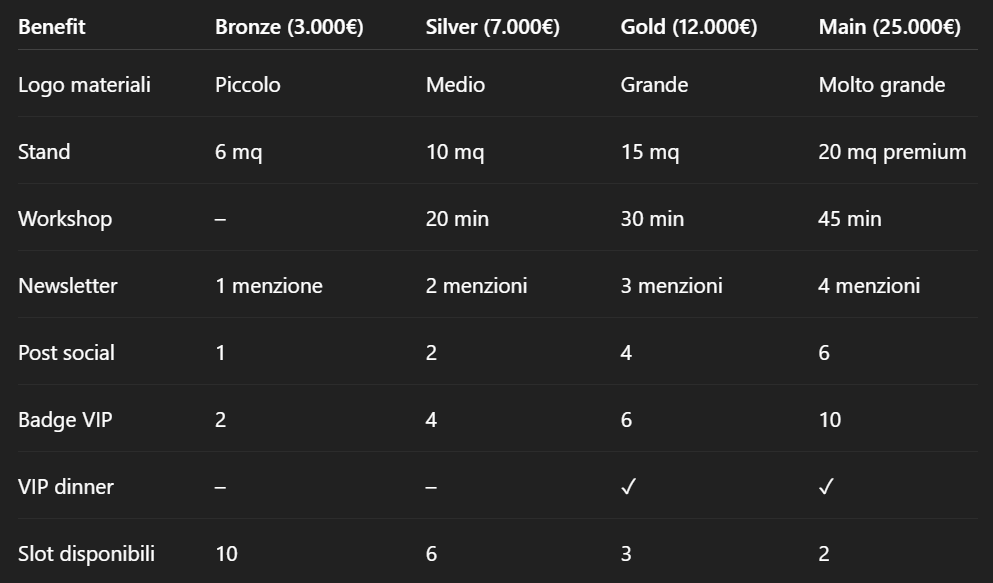Click the Gold column VIP dinner checkmark
This screenshot has height=583, width=993.
coord(628,487)
